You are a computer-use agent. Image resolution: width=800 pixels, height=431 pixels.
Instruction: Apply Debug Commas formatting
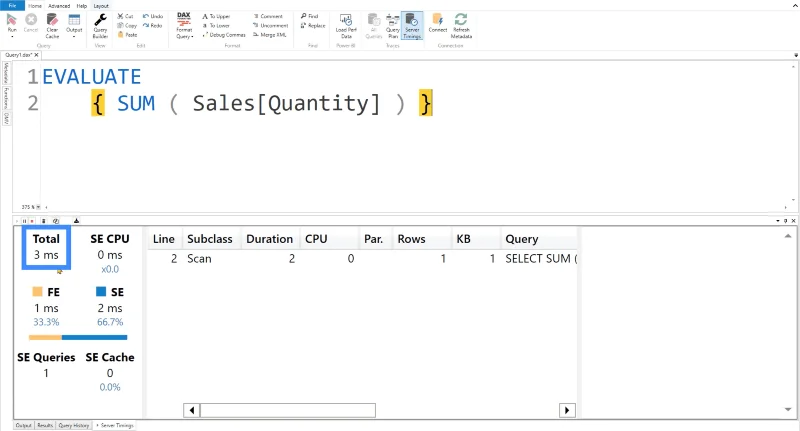224,35
